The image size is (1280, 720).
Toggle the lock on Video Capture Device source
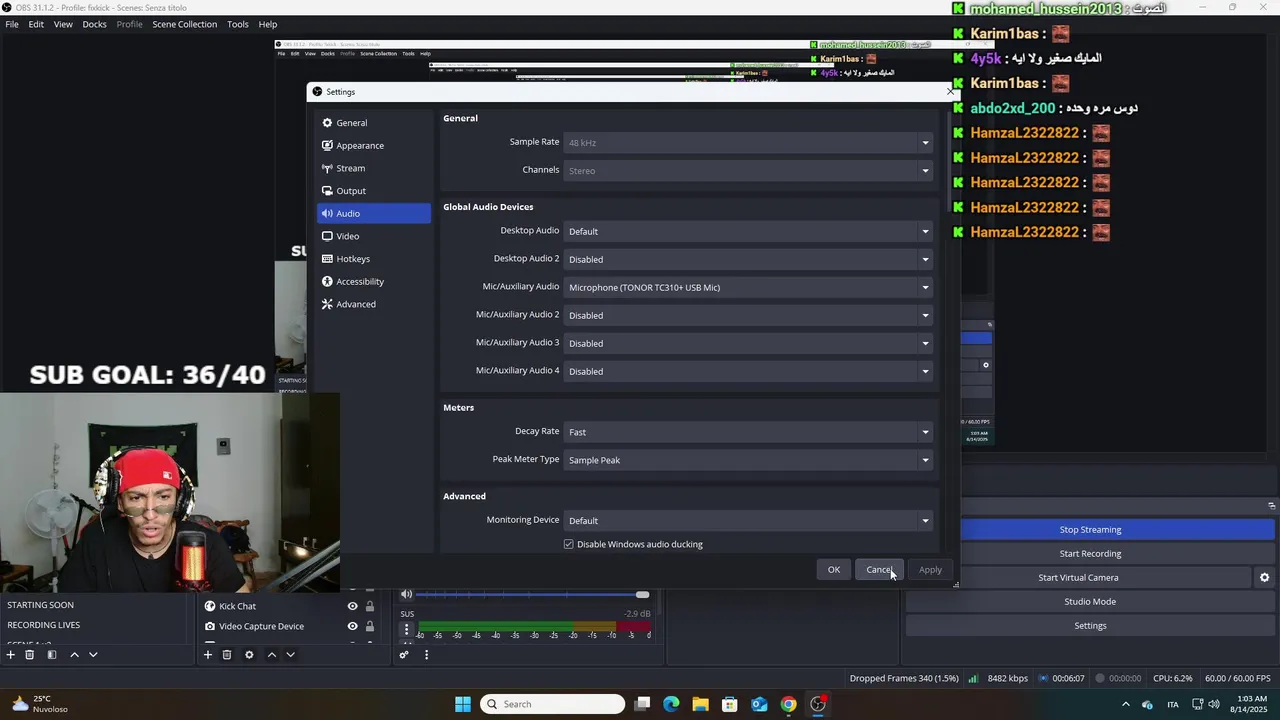(369, 626)
